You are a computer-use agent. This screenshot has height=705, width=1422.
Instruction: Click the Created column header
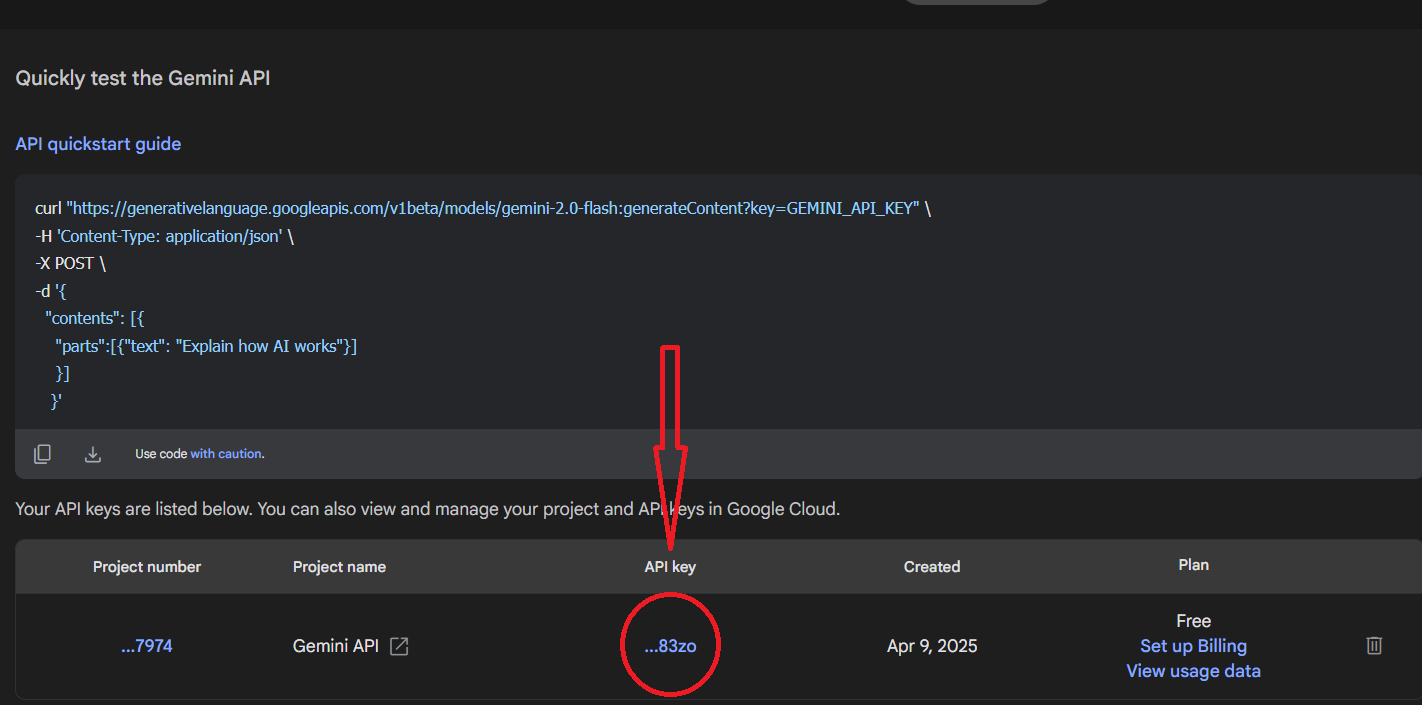(x=932, y=567)
